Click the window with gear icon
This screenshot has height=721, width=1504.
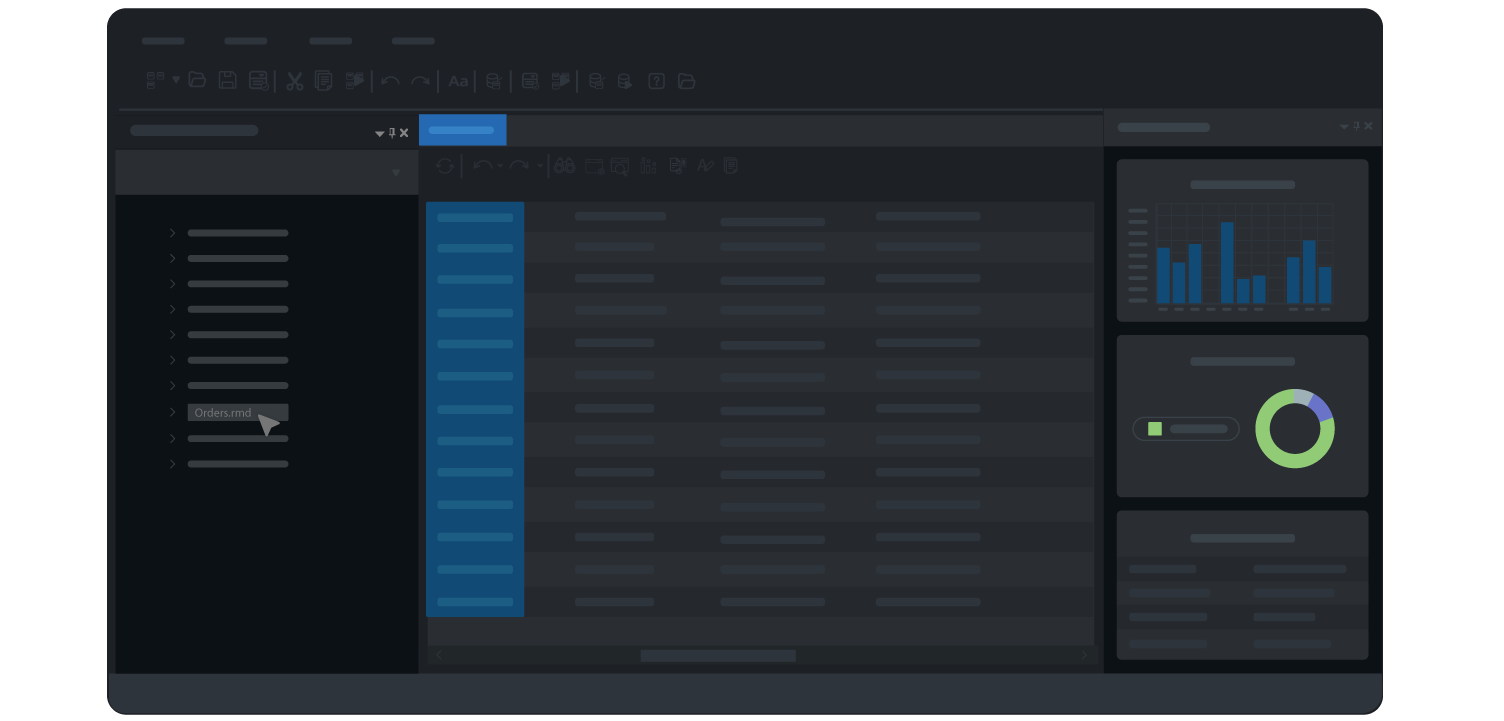point(594,166)
